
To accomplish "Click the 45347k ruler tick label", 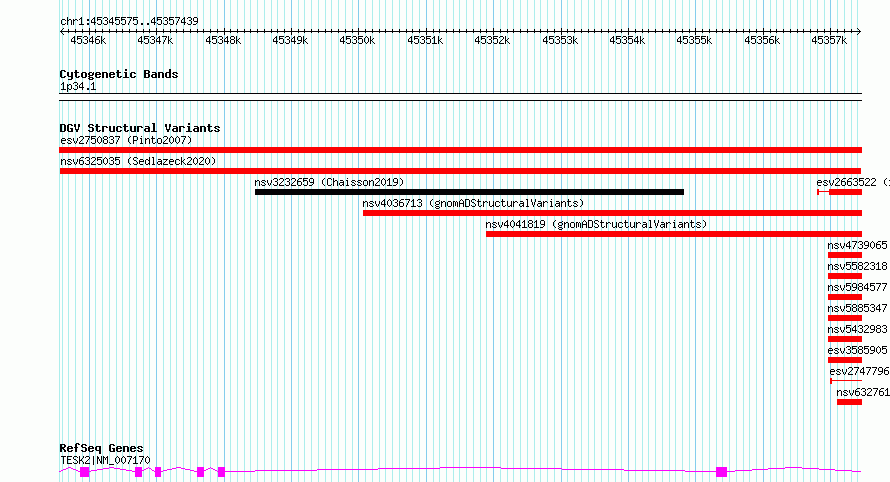I will click(155, 41).
